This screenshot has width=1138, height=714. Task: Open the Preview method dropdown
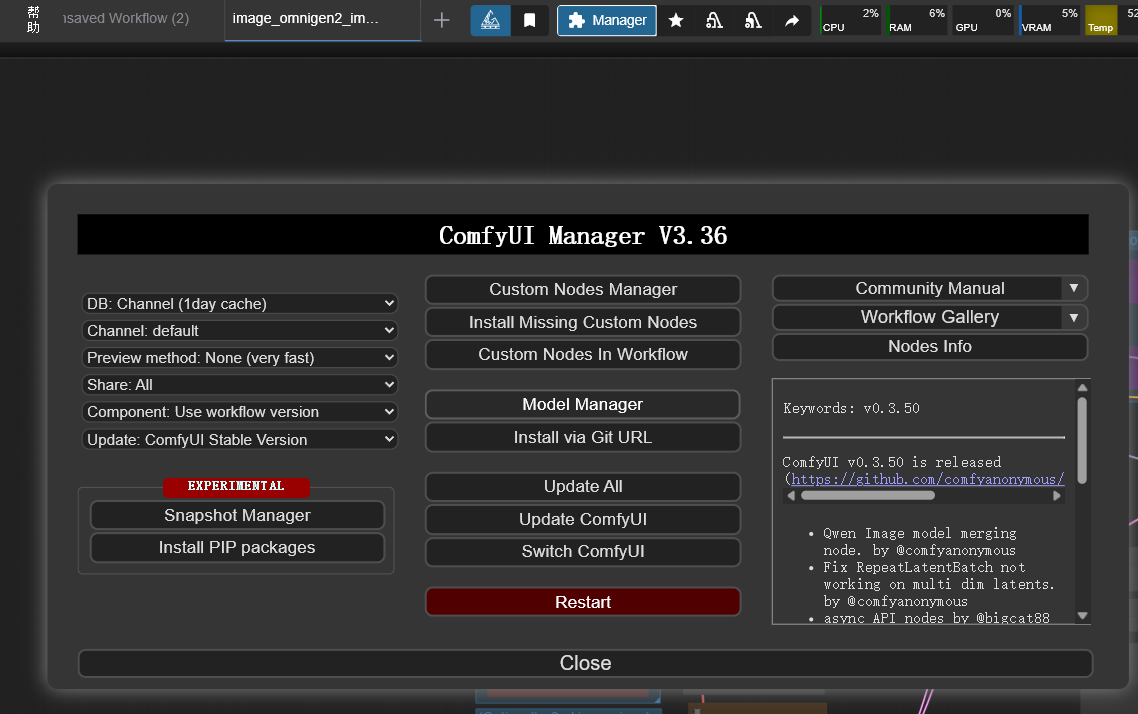240,358
